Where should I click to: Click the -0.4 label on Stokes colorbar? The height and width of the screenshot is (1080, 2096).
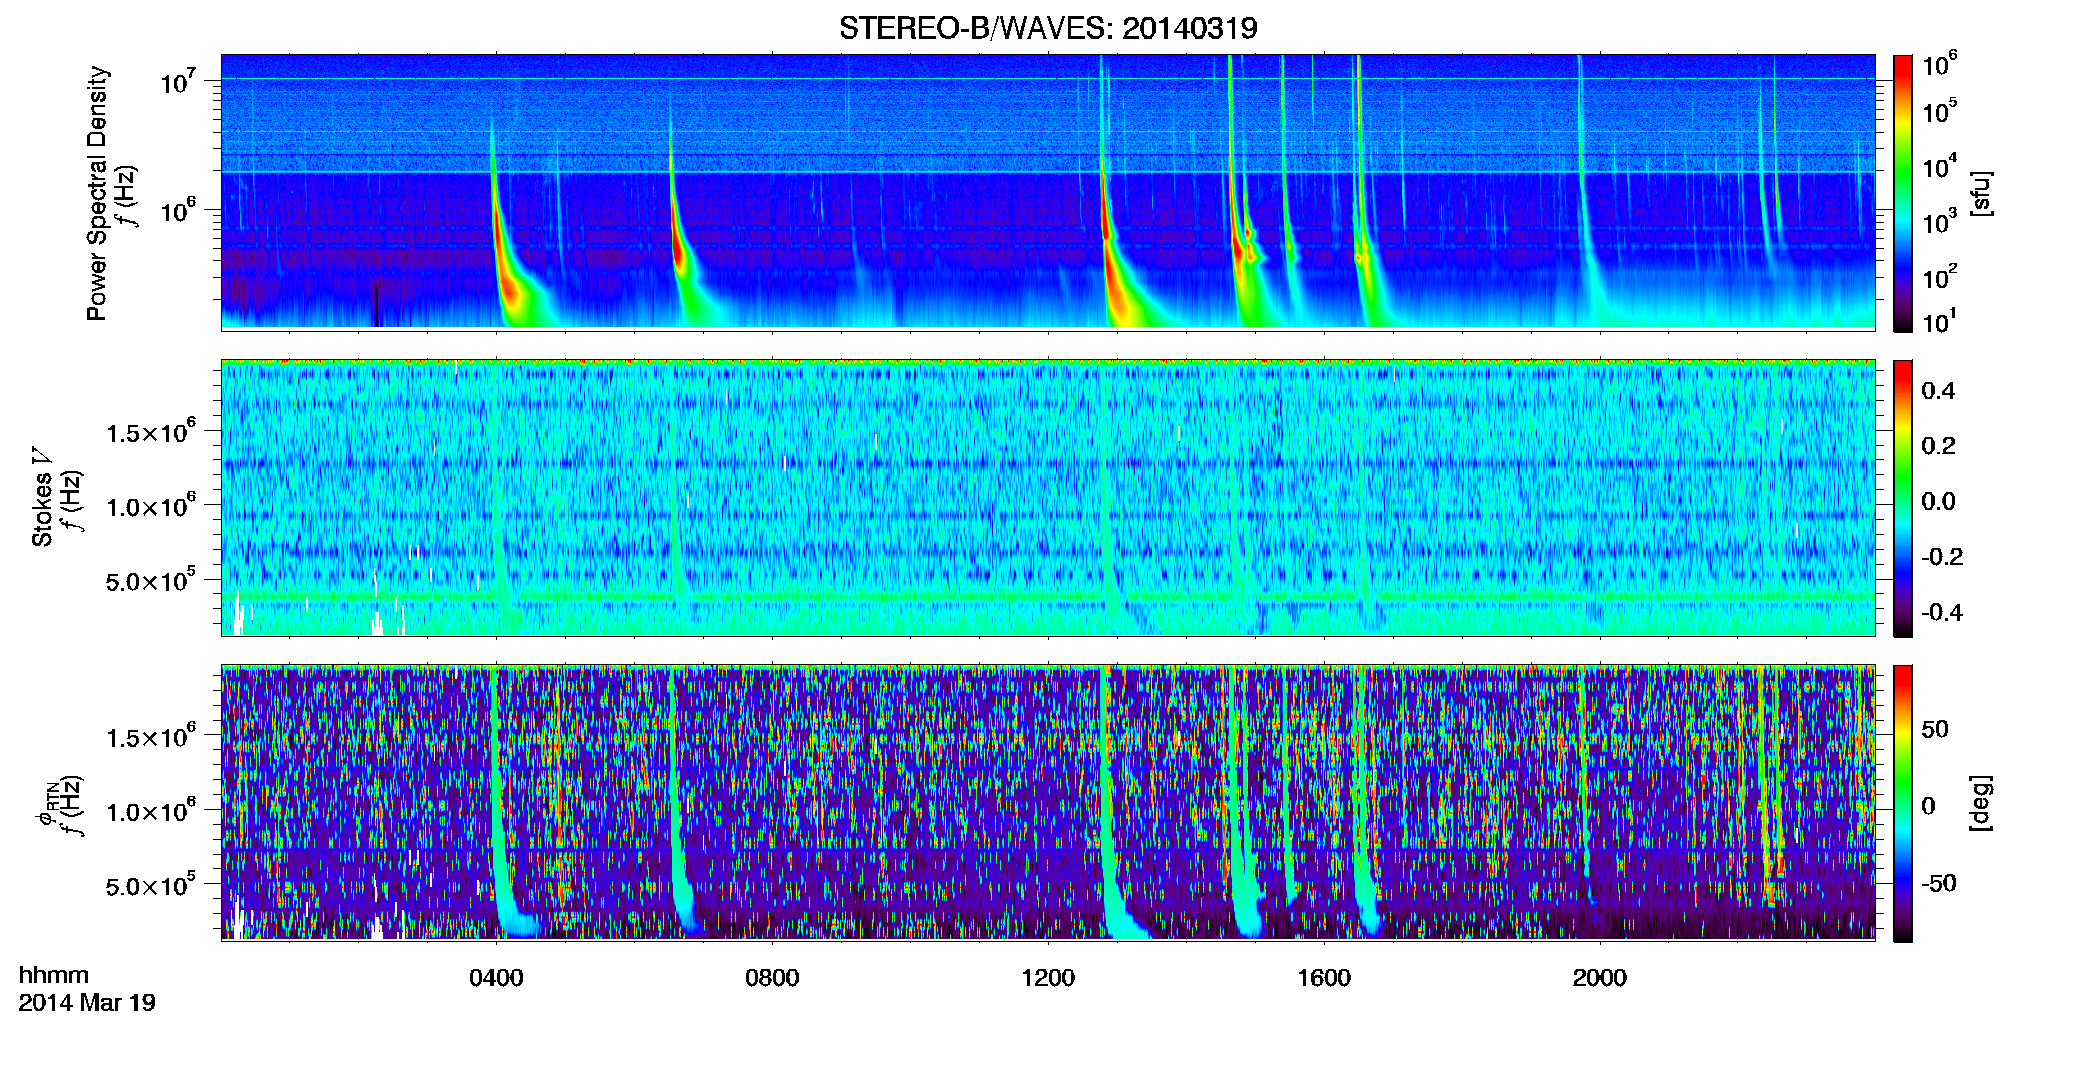pos(1942,612)
